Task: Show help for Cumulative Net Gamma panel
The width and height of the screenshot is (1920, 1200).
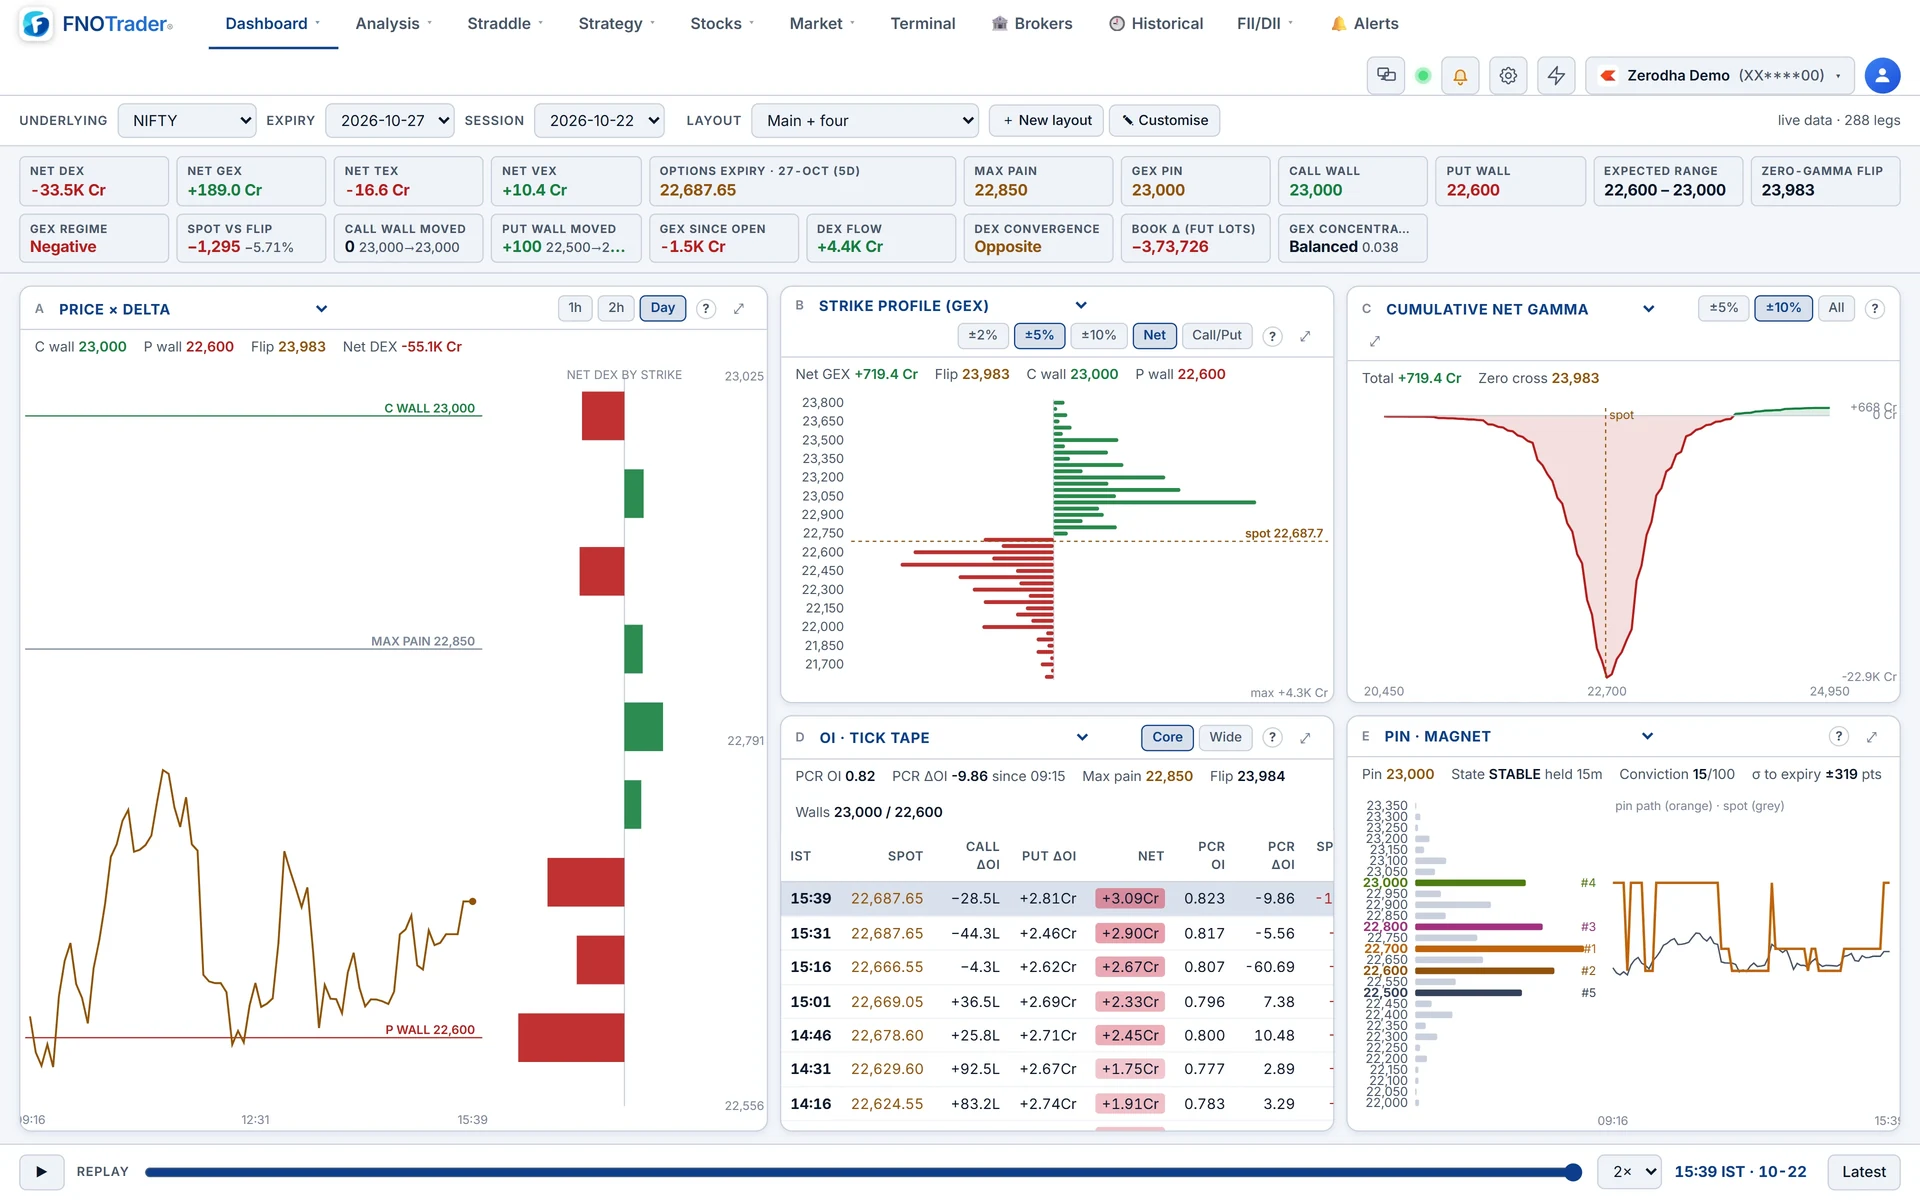Action: tap(1875, 309)
